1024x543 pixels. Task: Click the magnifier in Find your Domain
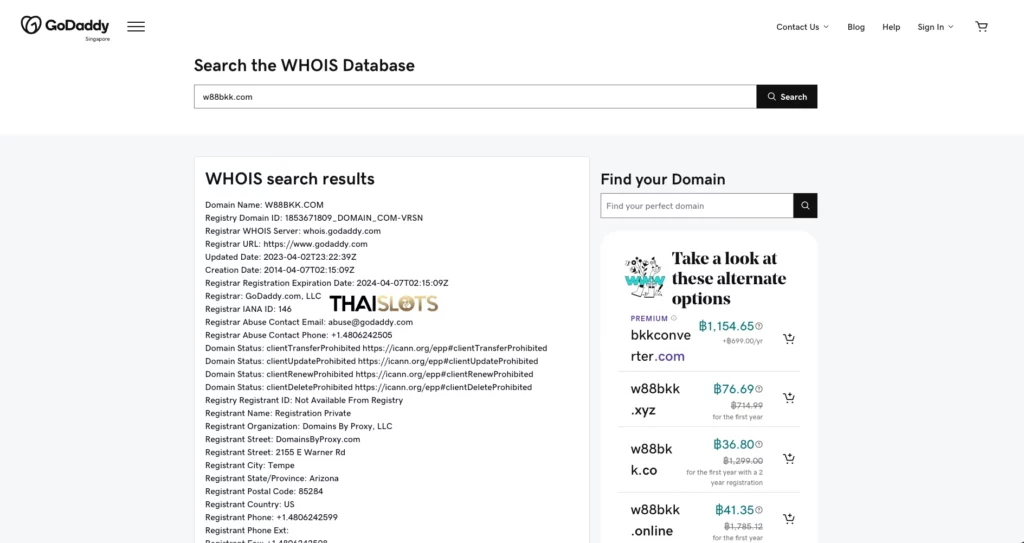pos(805,206)
